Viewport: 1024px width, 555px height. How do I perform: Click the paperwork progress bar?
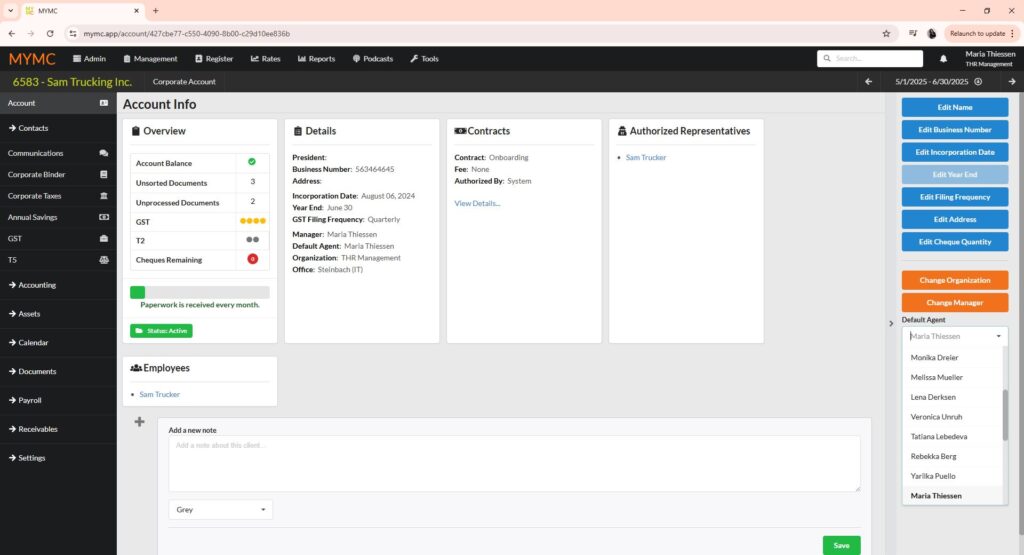200,293
